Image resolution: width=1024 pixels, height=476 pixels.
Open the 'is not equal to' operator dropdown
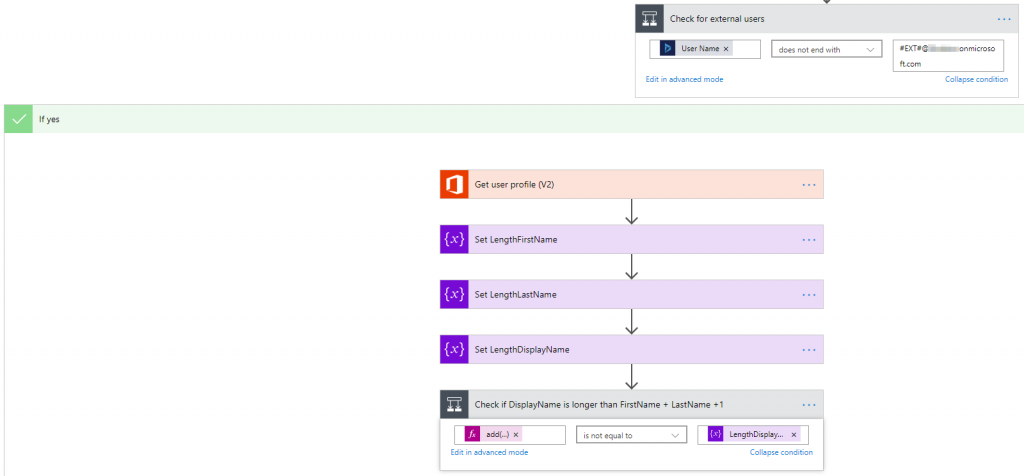(630, 435)
